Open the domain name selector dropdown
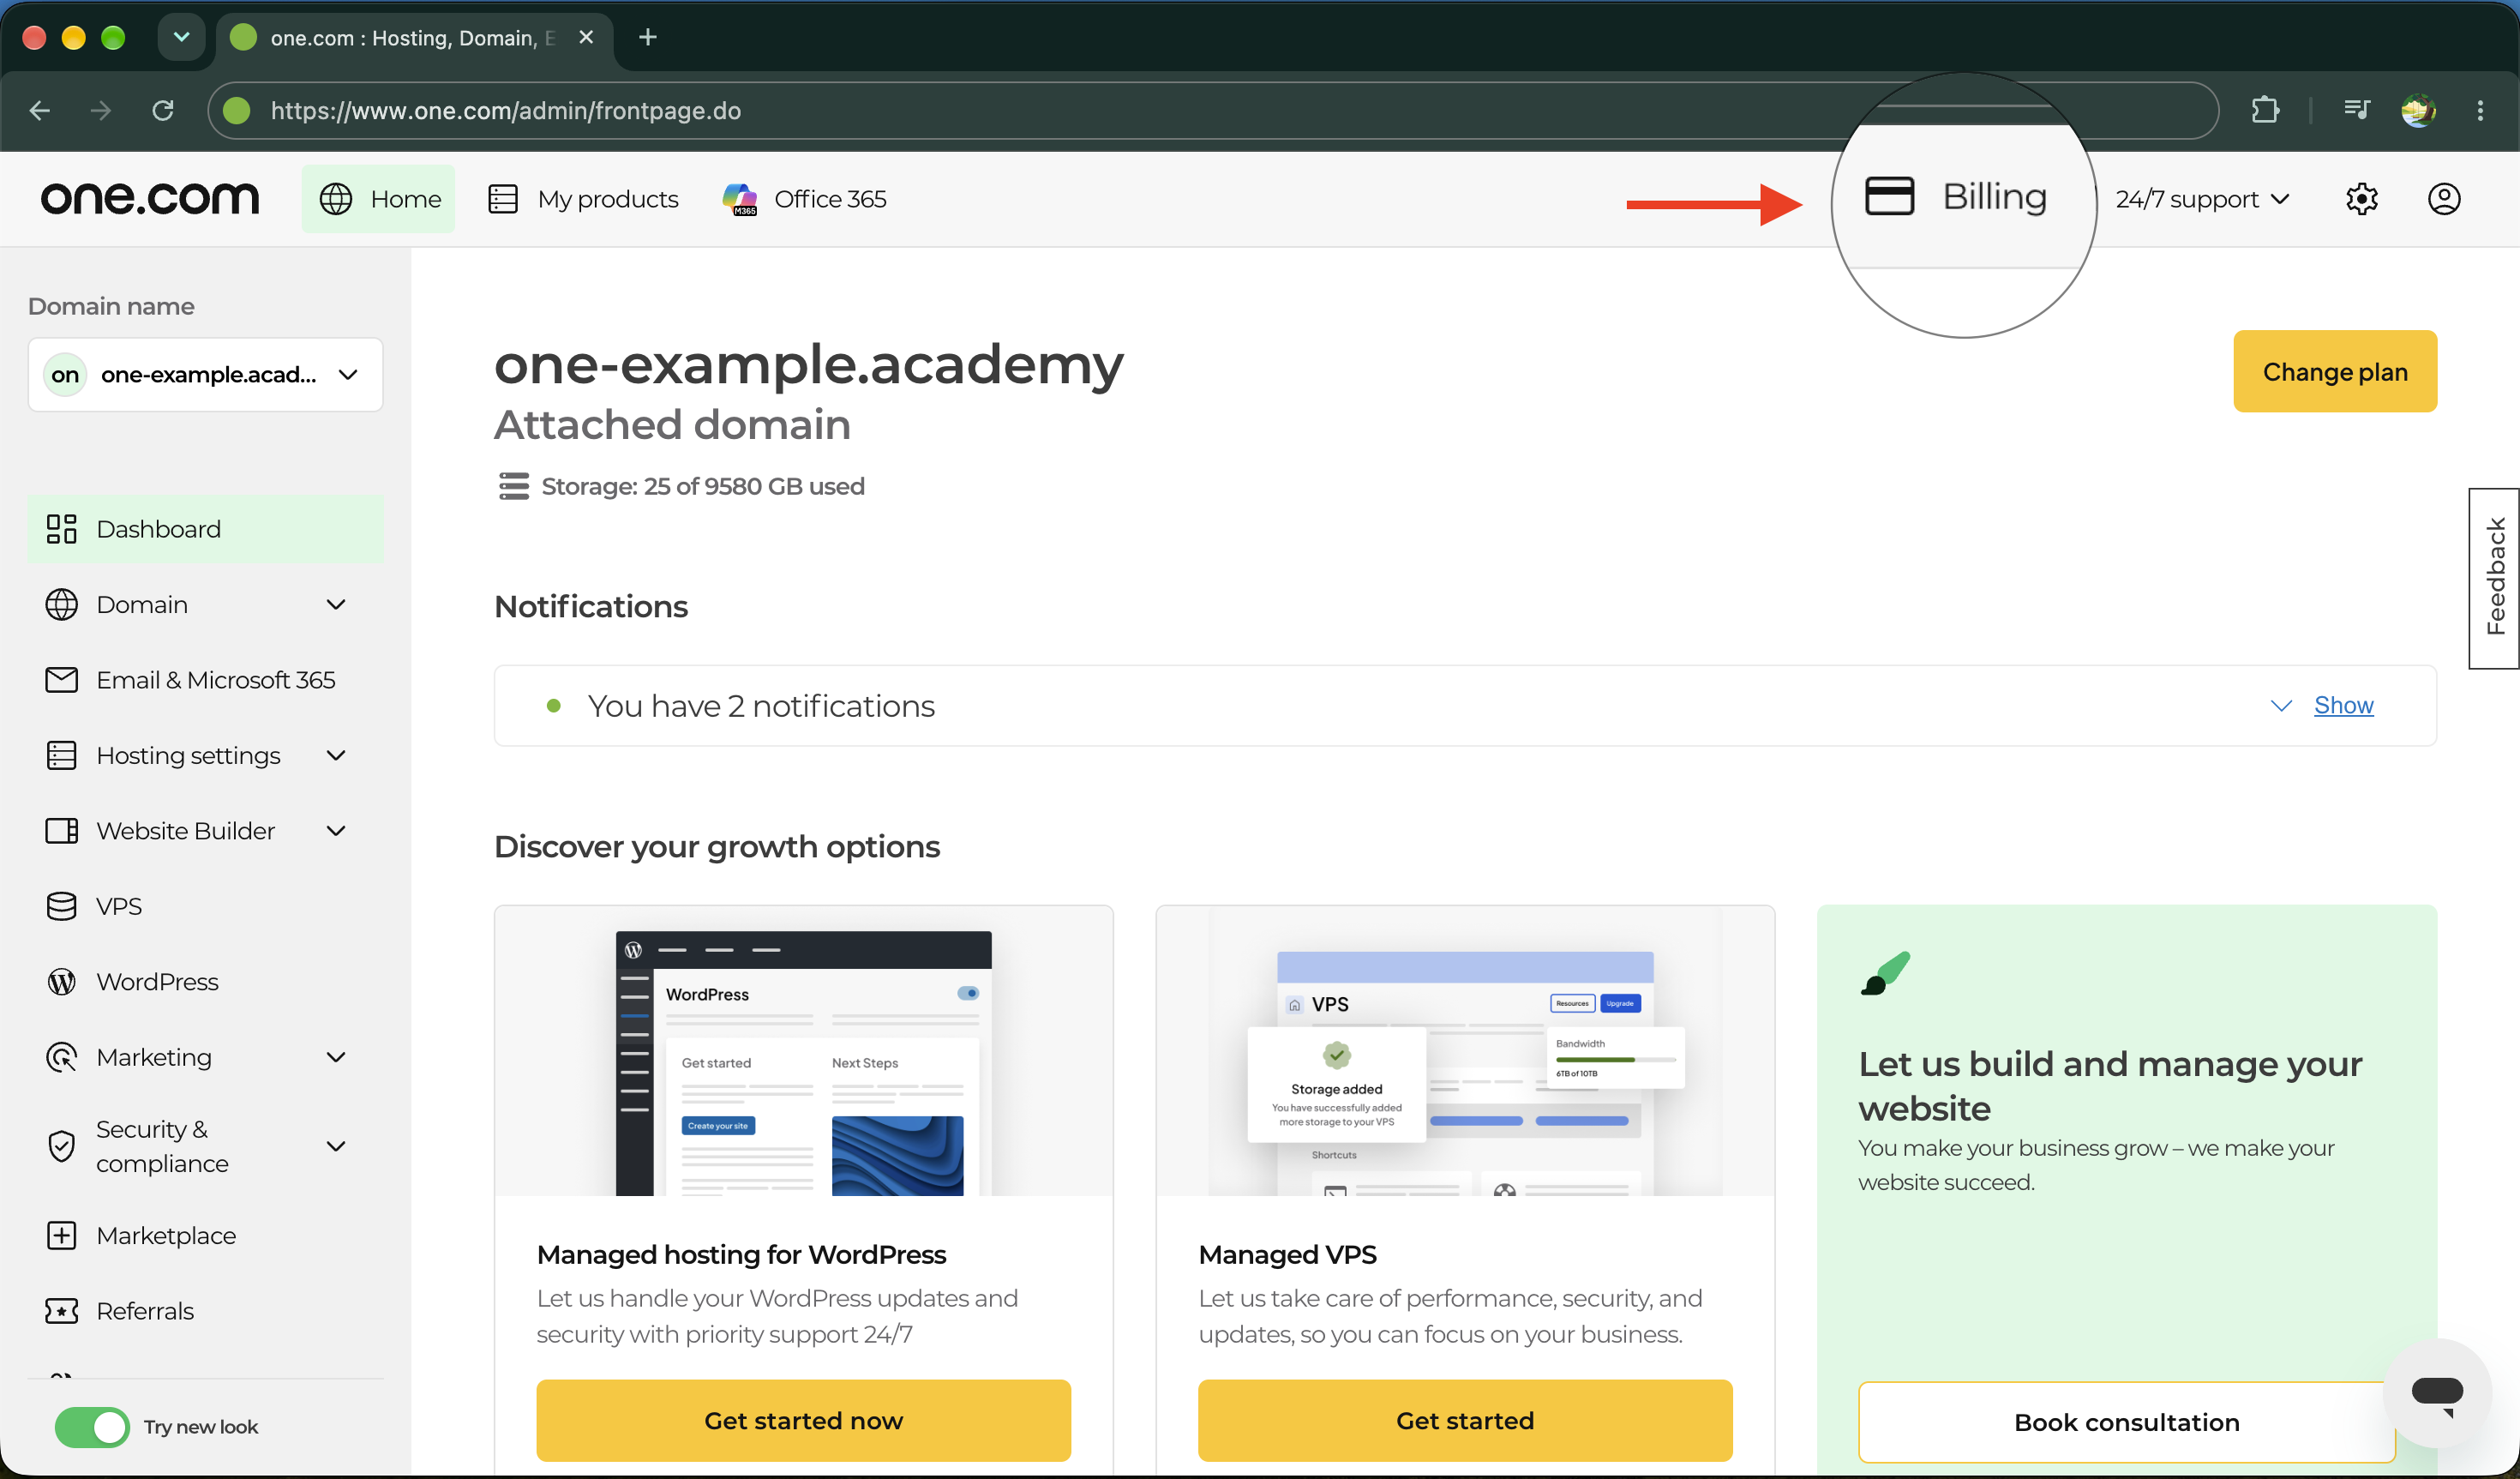The height and width of the screenshot is (1479, 2520). coord(205,374)
